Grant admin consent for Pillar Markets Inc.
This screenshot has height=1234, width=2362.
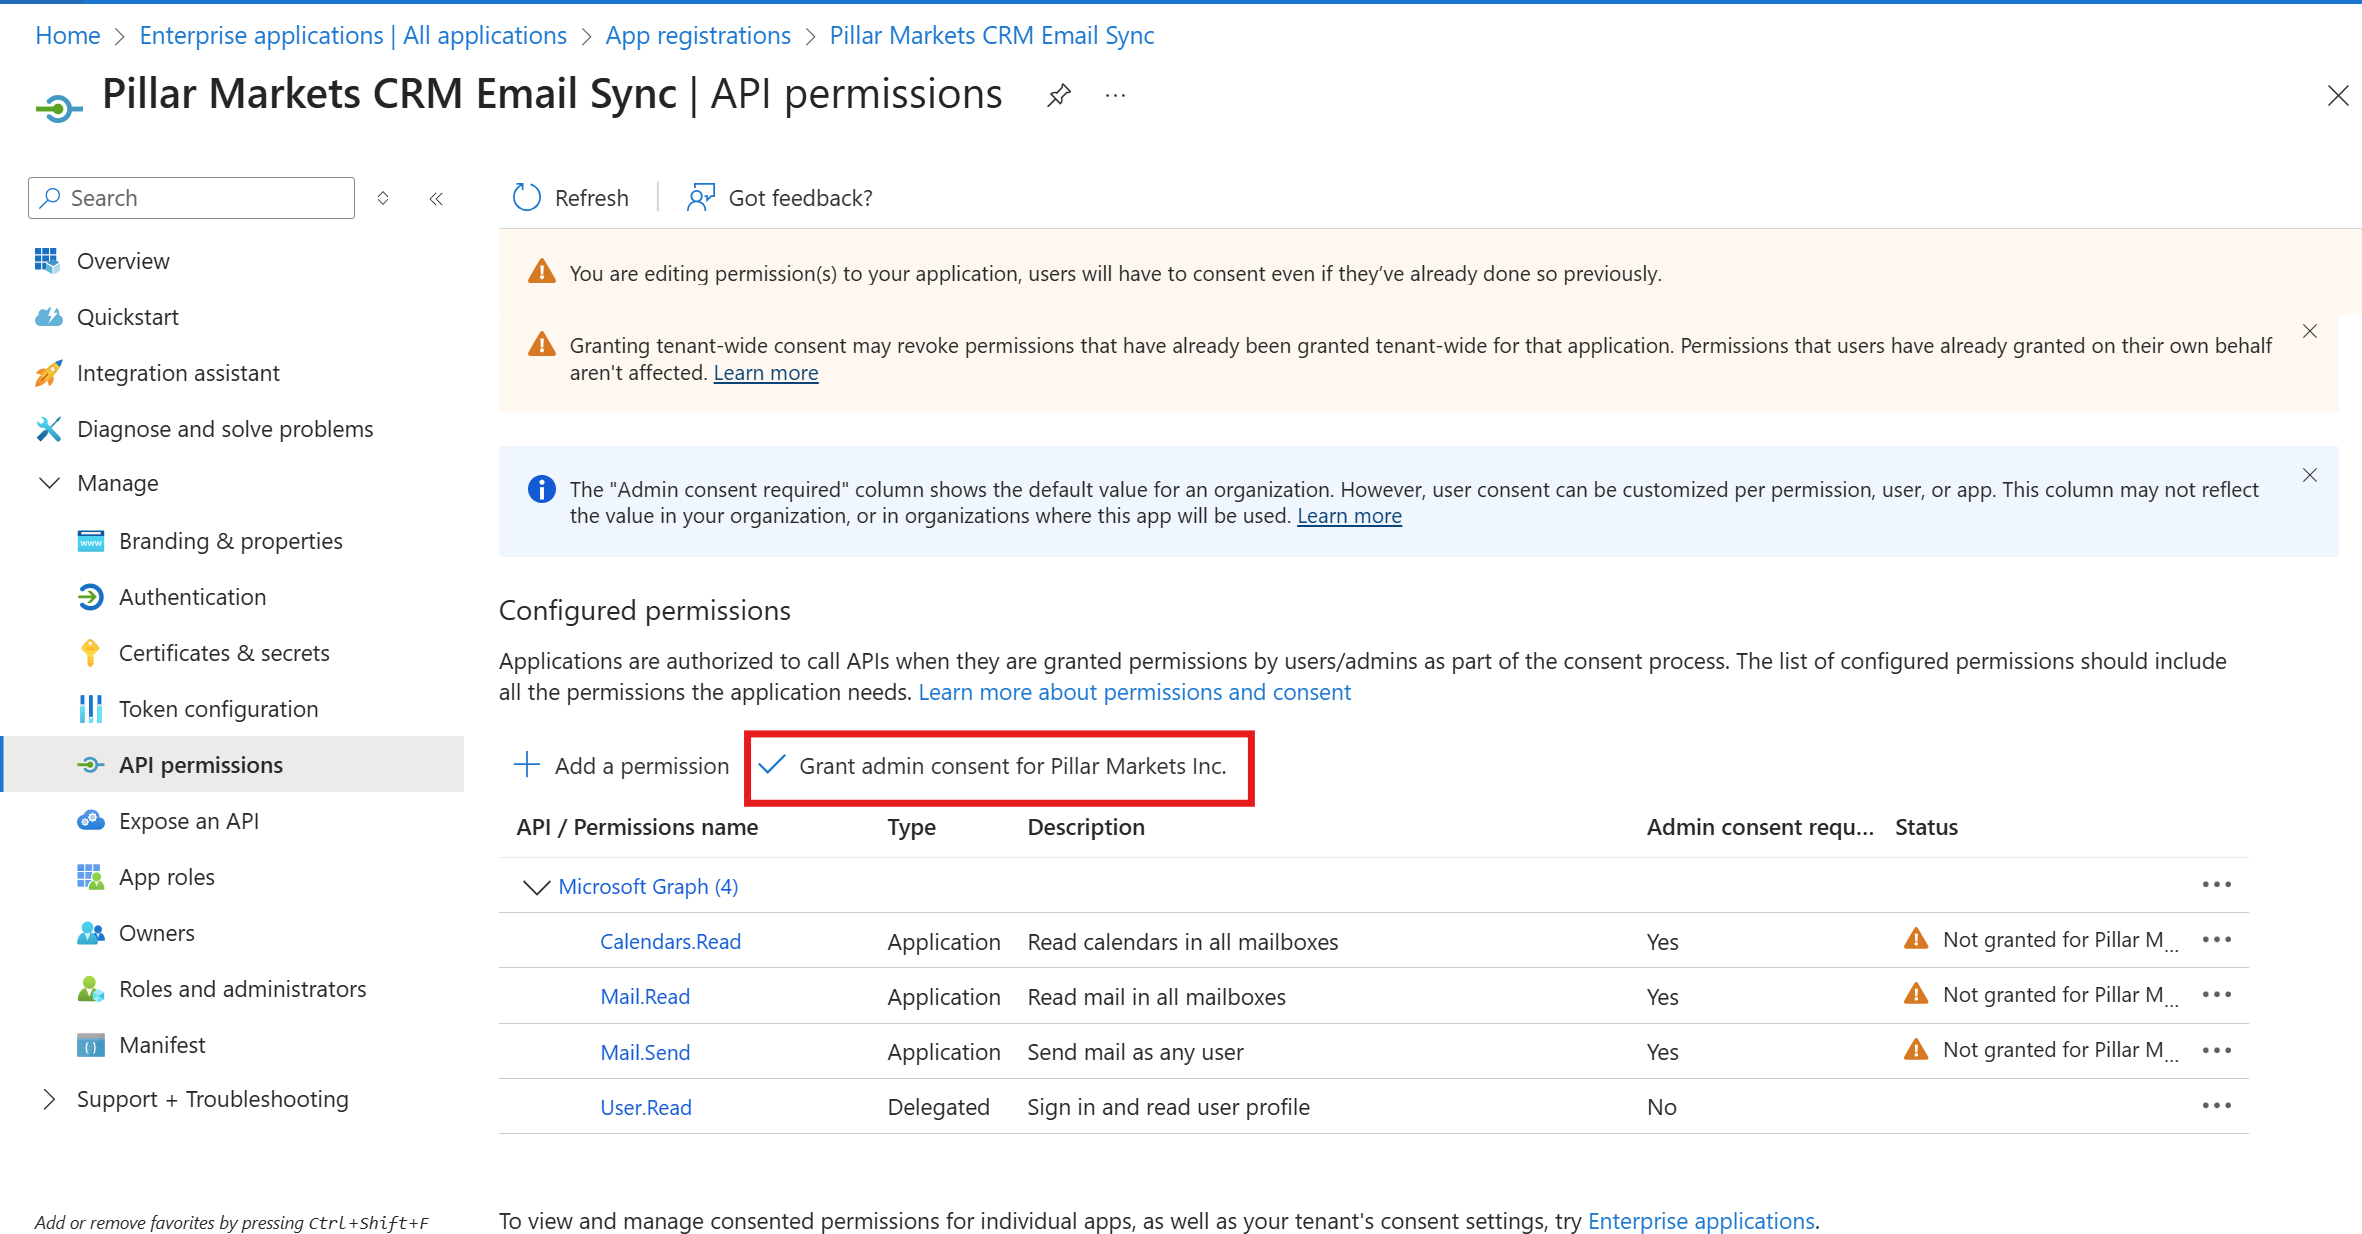994,766
